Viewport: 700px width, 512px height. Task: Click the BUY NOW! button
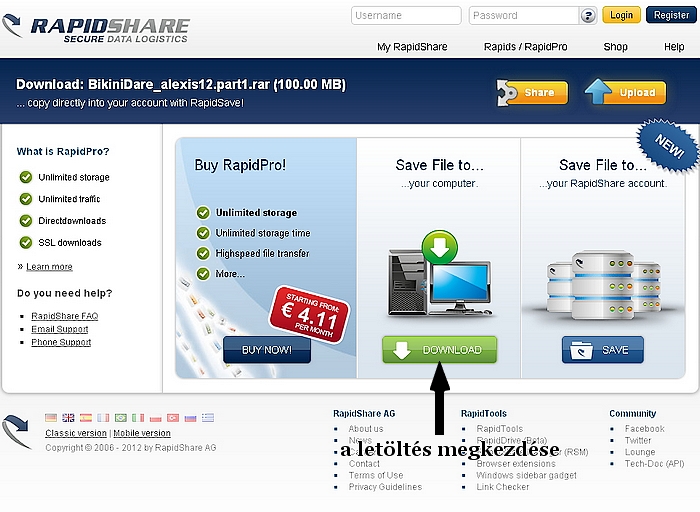point(267,350)
